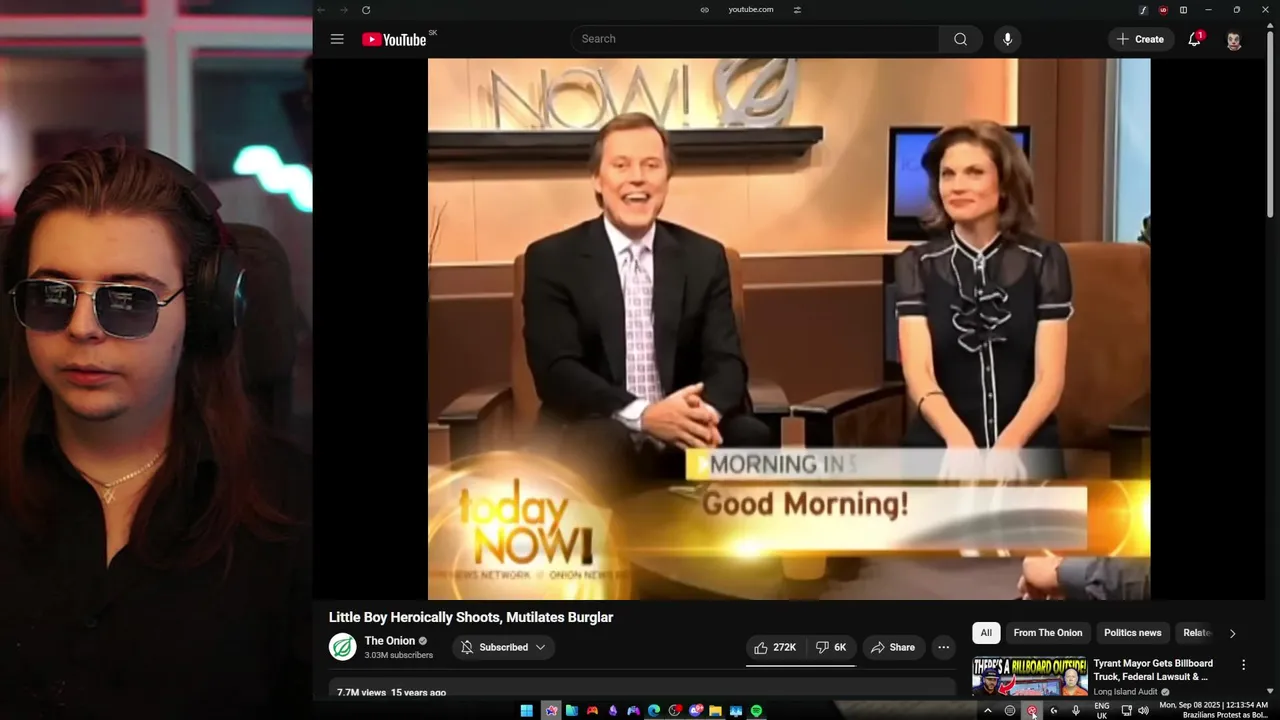The width and height of the screenshot is (1280, 720).
Task: Focus the YouTube Search field
Action: click(755, 39)
